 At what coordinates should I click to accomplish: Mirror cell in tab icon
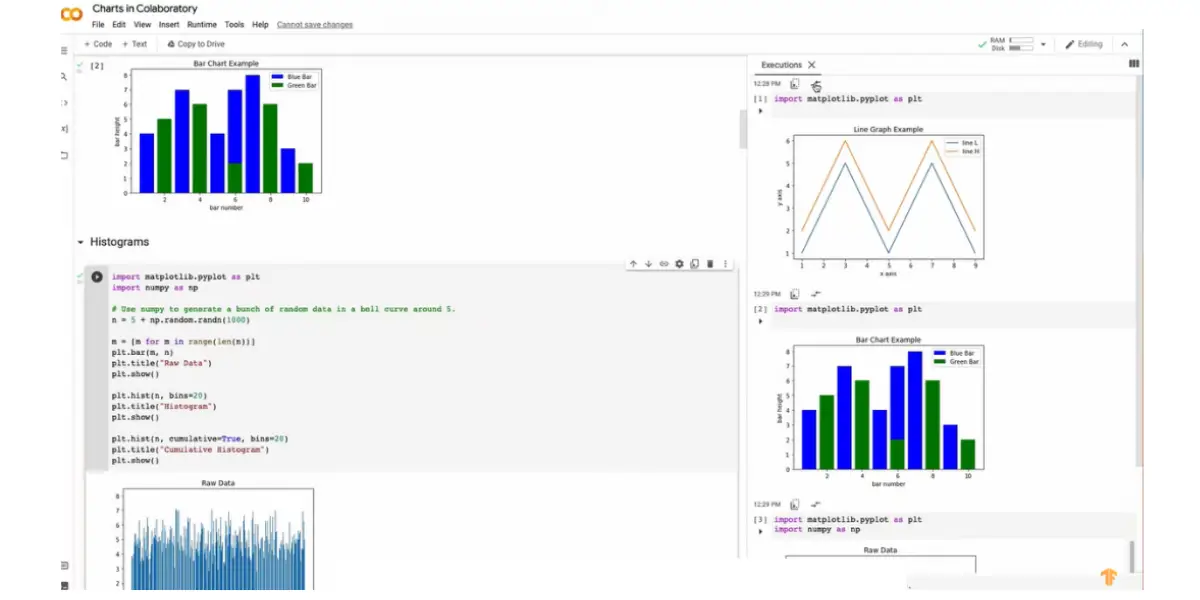(694, 264)
